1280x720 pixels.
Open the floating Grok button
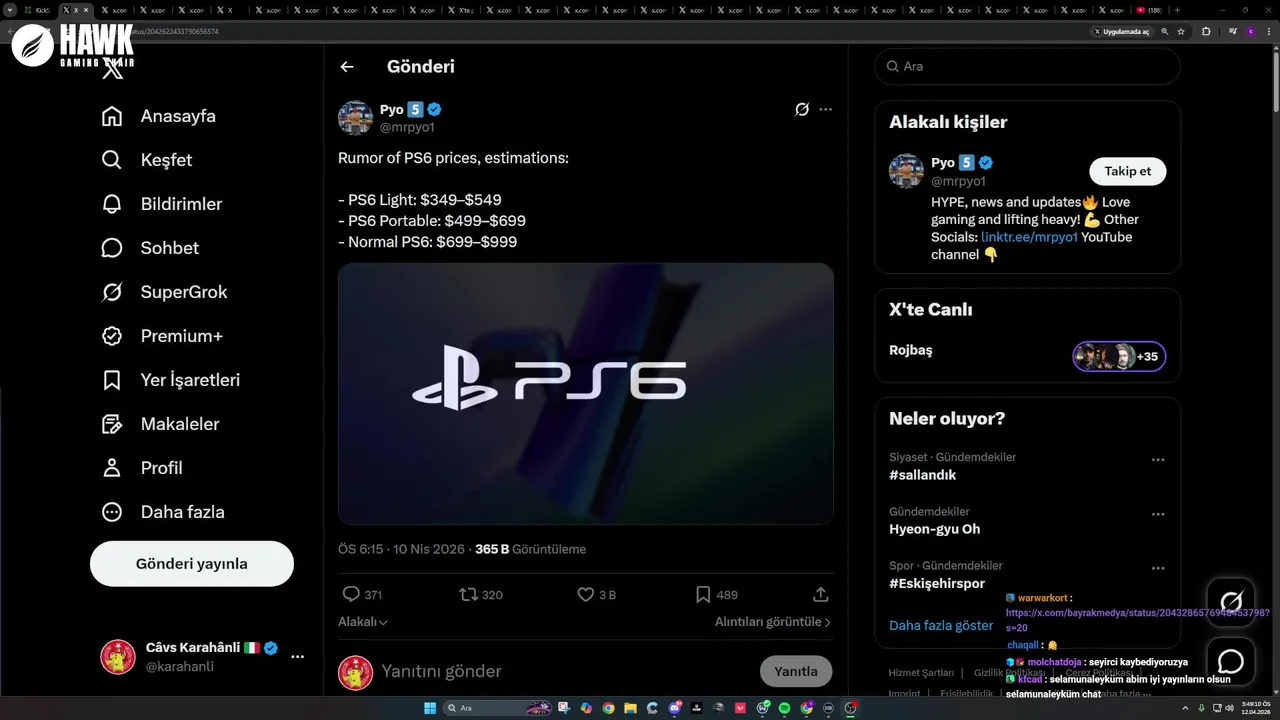click(x=1231, y=602)
